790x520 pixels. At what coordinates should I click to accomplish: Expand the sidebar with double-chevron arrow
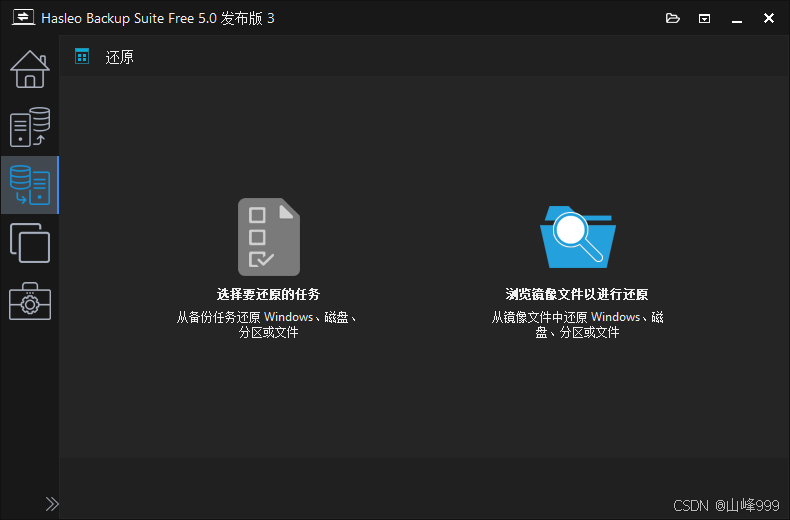coord(52,504)
